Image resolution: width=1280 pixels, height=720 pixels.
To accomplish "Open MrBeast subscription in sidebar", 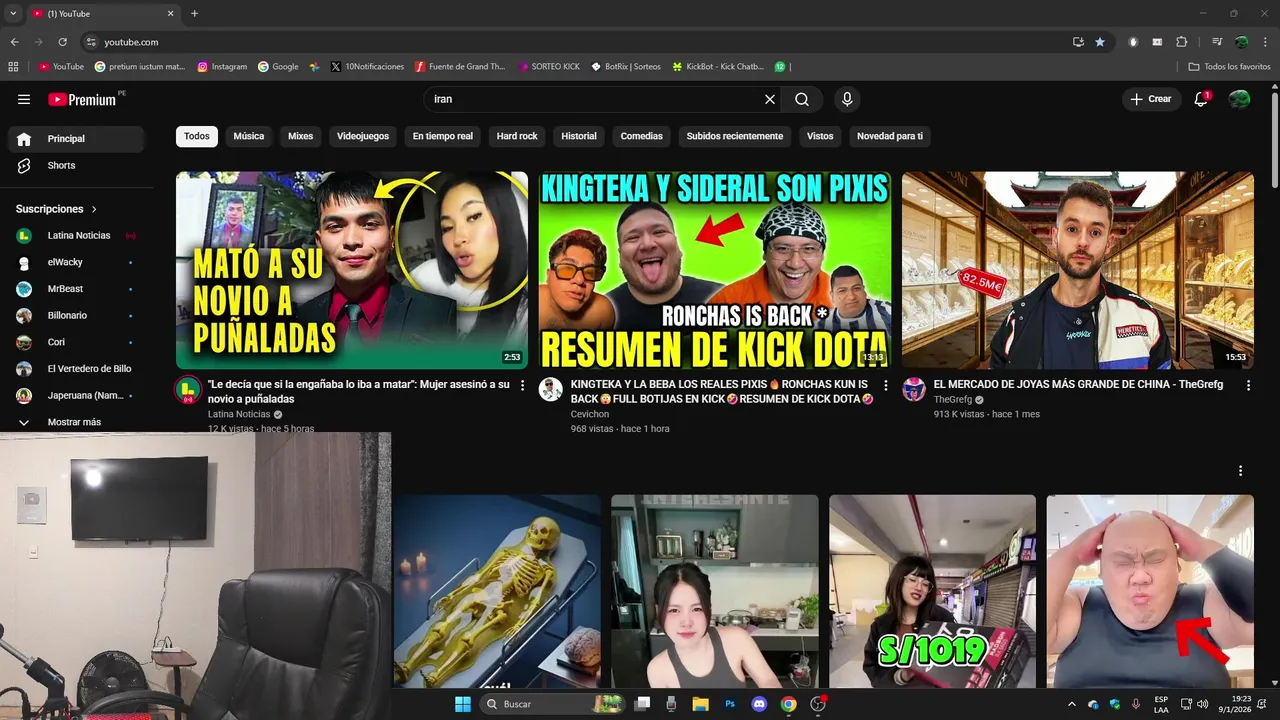I will click(x=76, y=289).
